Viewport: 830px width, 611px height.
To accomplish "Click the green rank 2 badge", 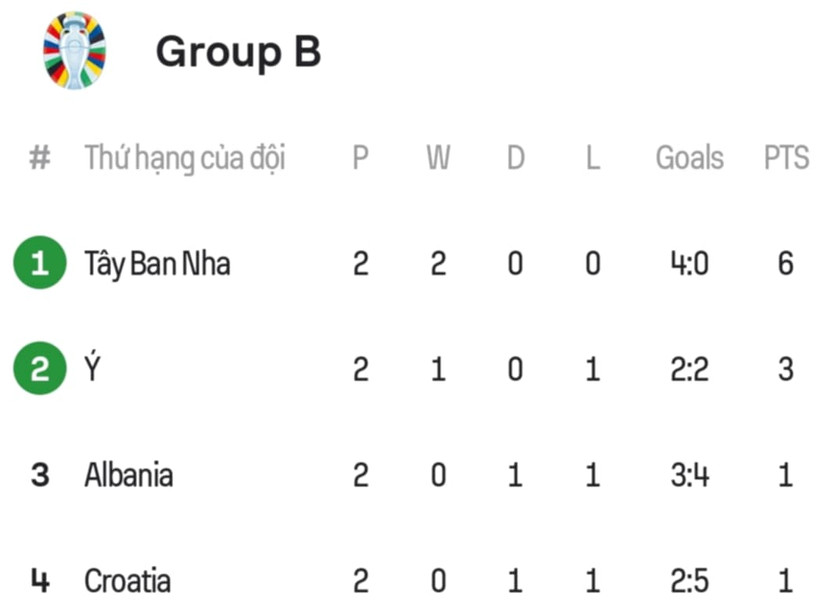I will pyautogui.click(x=40, y=369).
